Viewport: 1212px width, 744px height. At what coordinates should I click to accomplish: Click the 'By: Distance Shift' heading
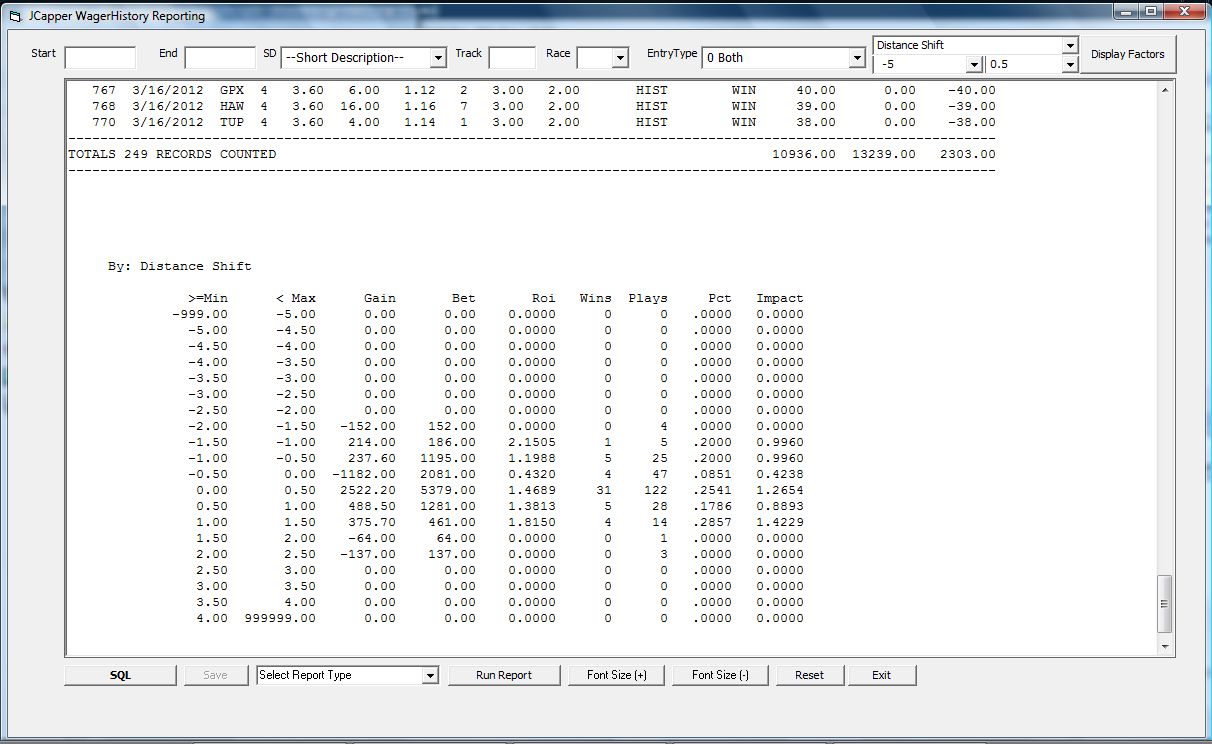180,266
